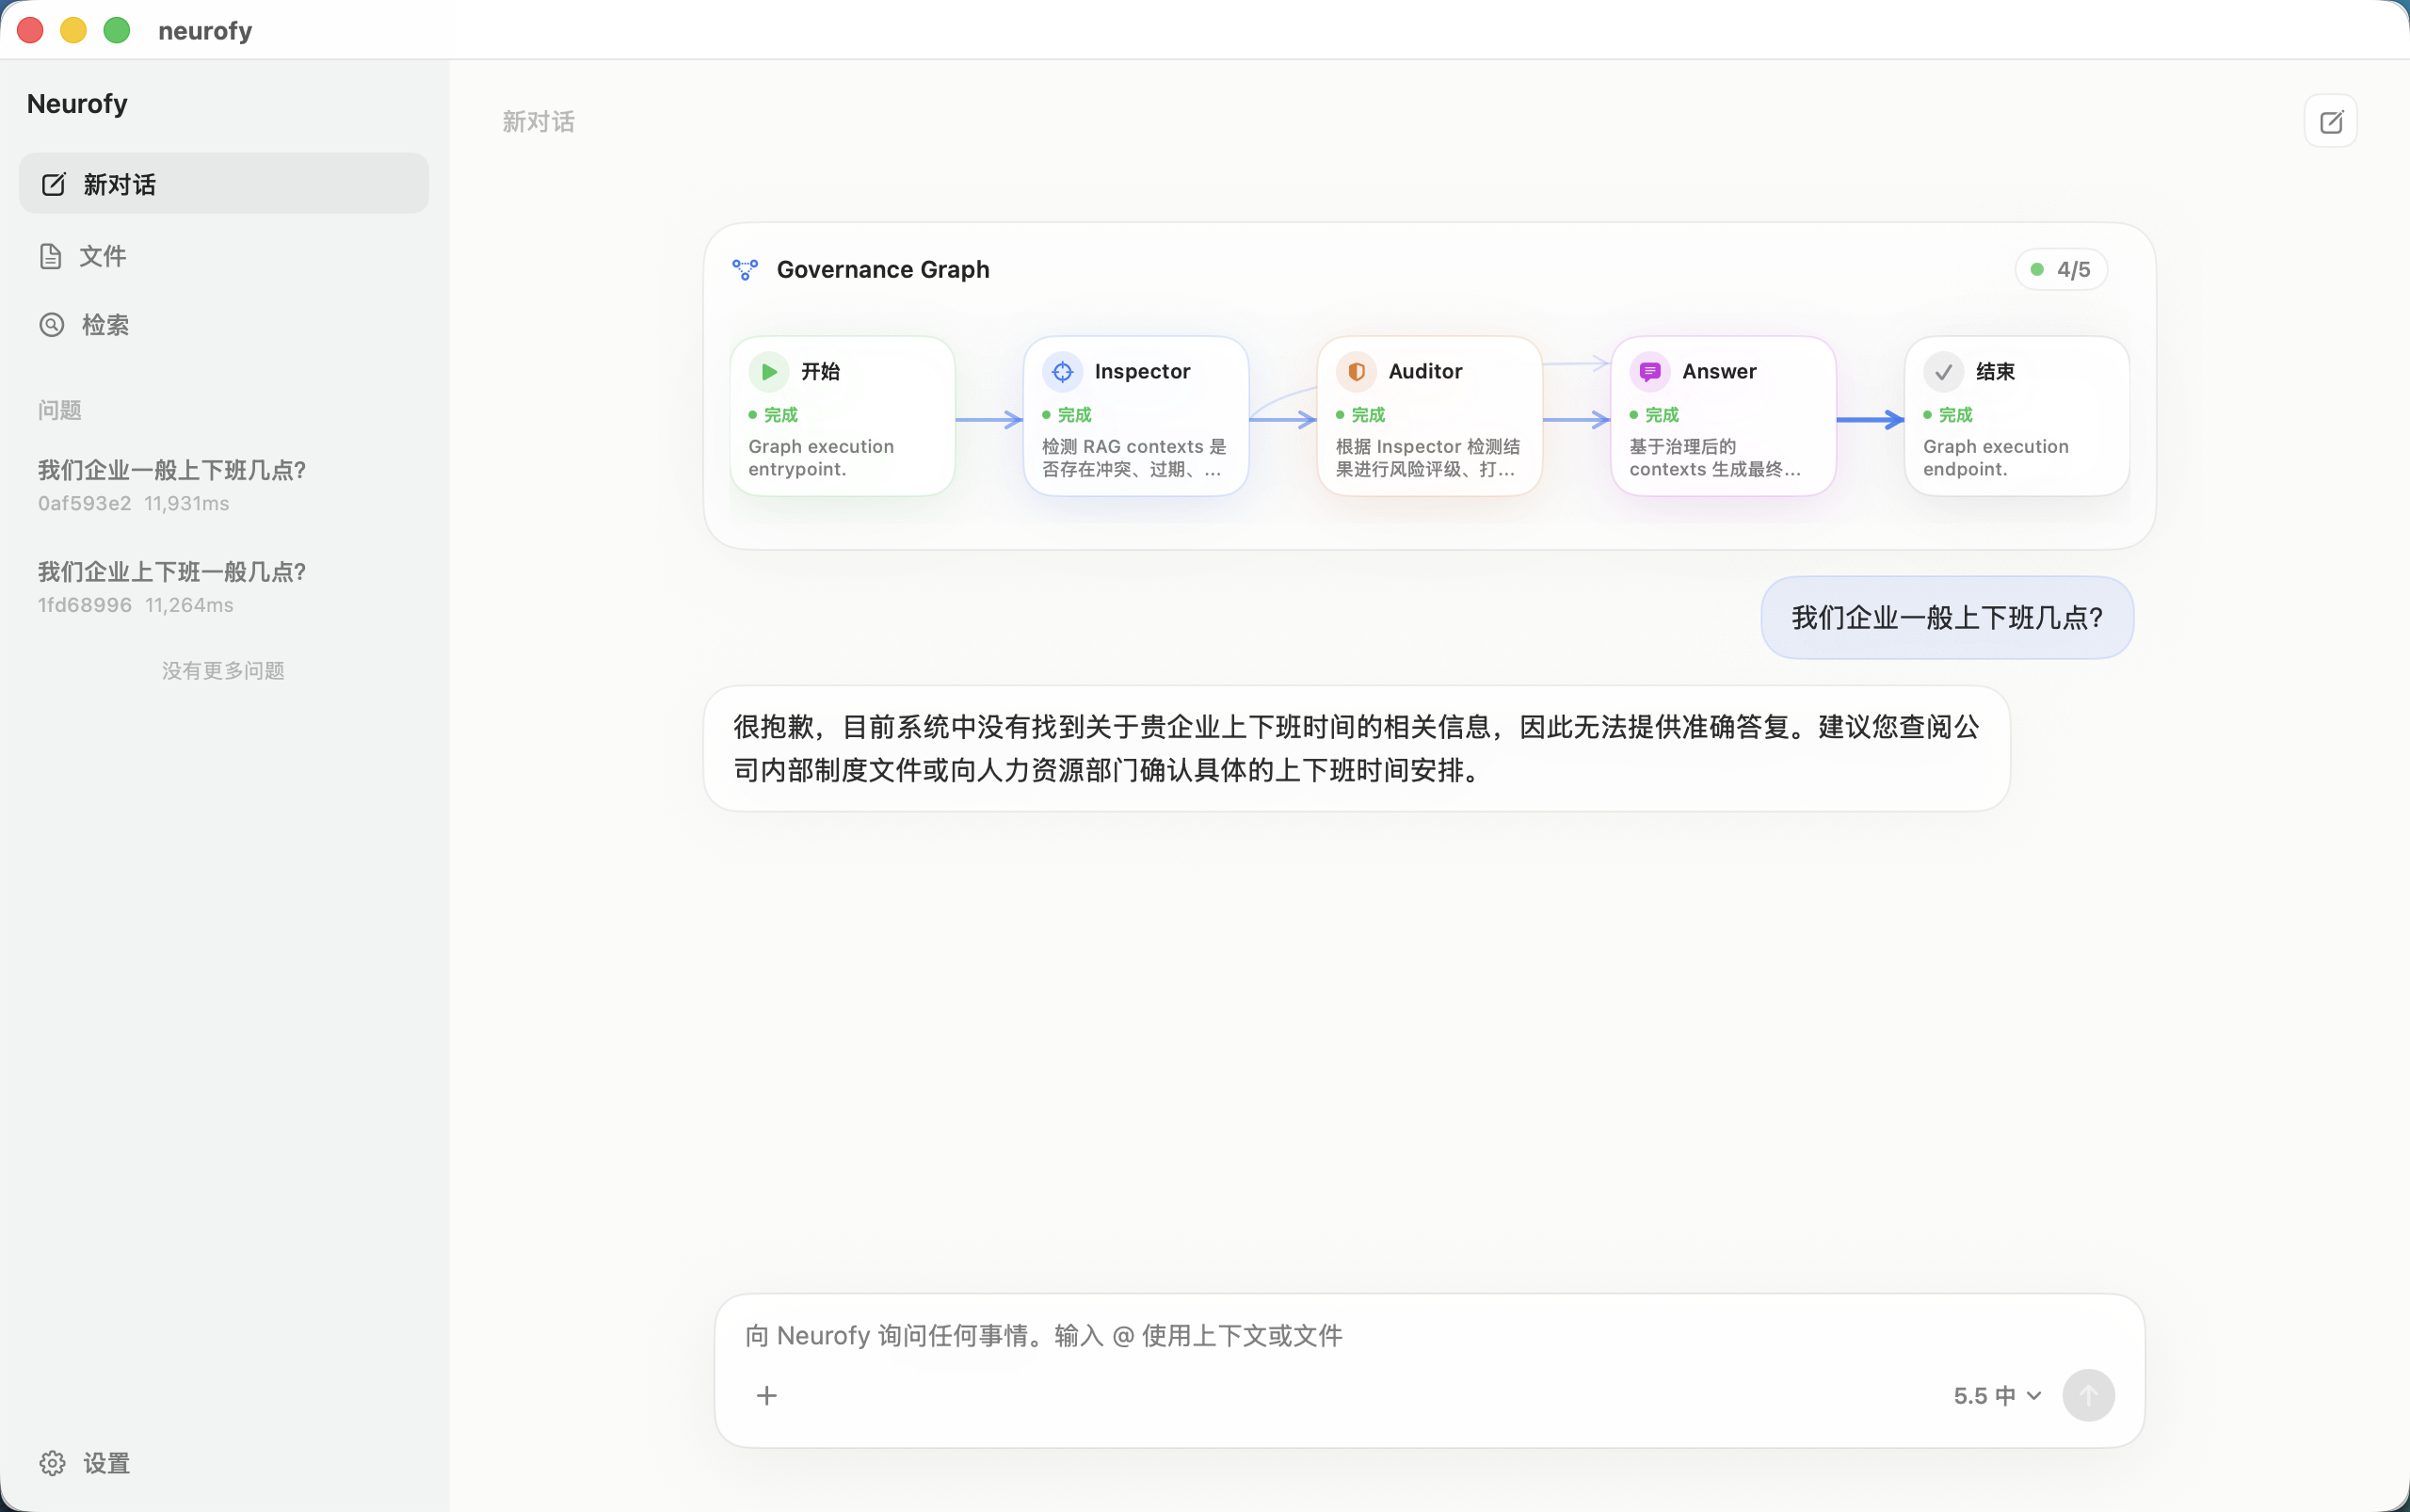Click the 完成 status under Answer
The width and height of the screenshot is (2410, 1512).
(x=1654, y=415)
